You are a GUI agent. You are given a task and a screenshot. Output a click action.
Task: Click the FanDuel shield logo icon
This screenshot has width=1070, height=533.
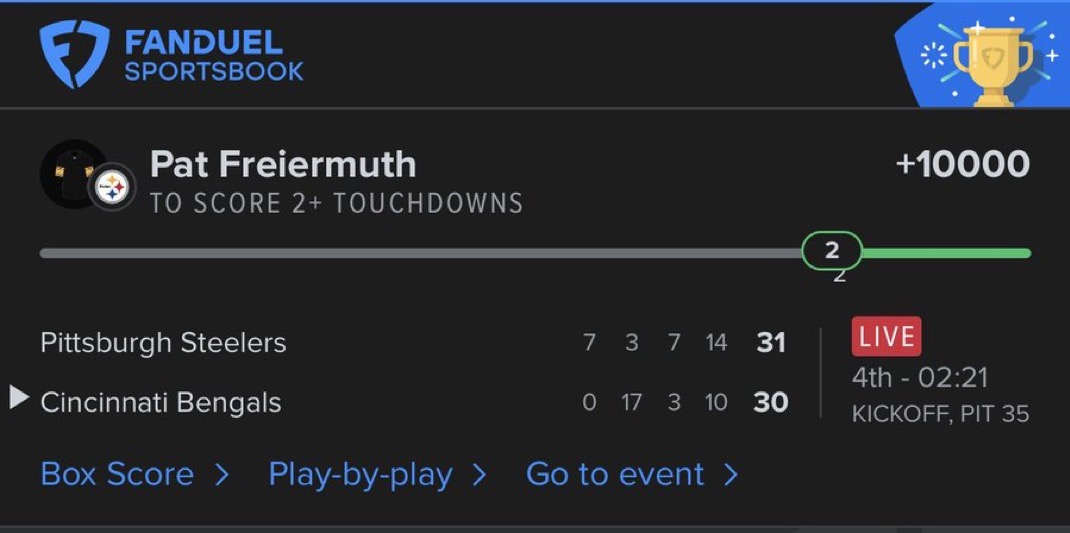pyautogui.click(x=72, y=54)
